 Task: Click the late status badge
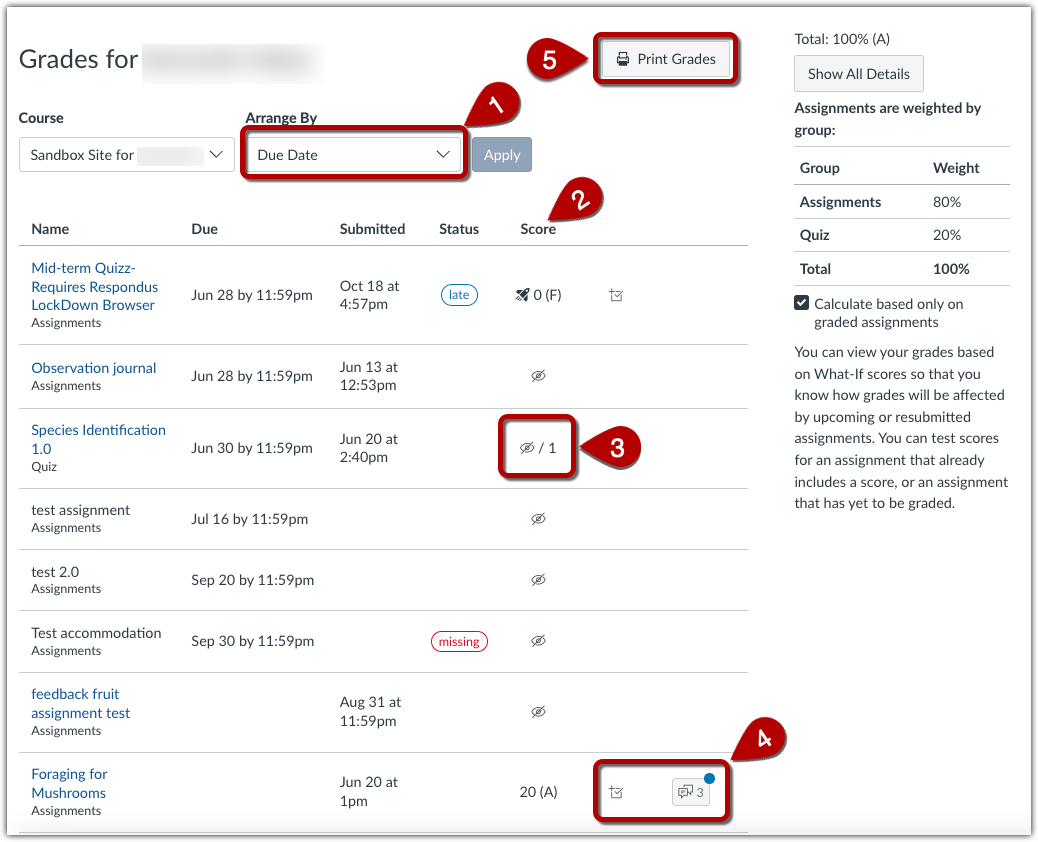(459, 295)
